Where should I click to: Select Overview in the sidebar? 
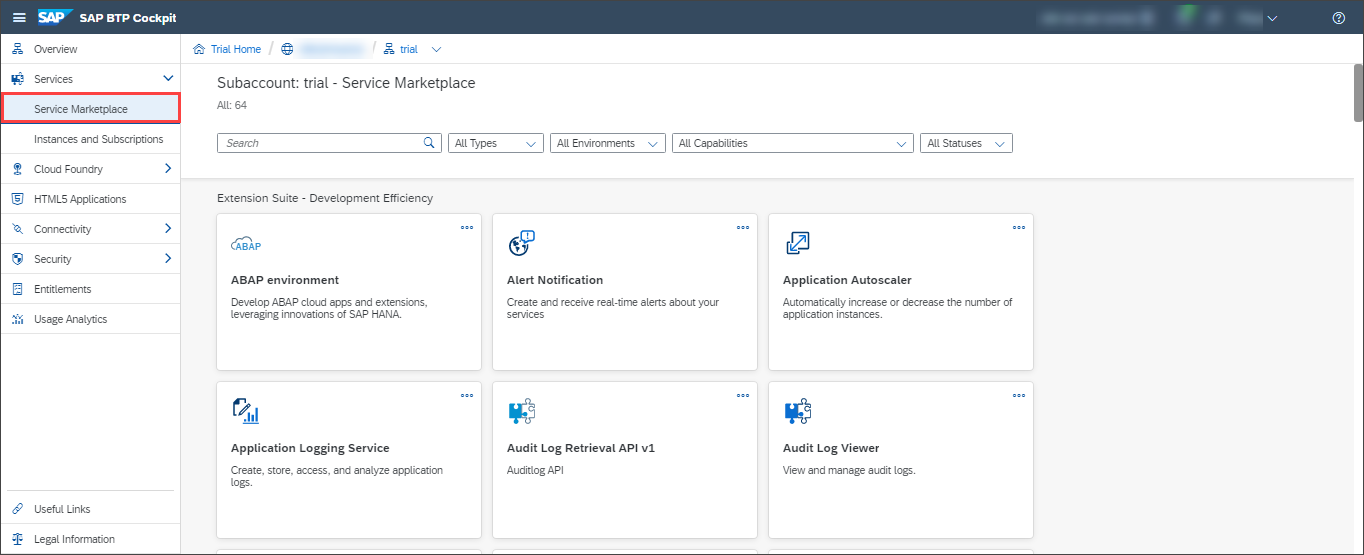click(x=90, y=49)
